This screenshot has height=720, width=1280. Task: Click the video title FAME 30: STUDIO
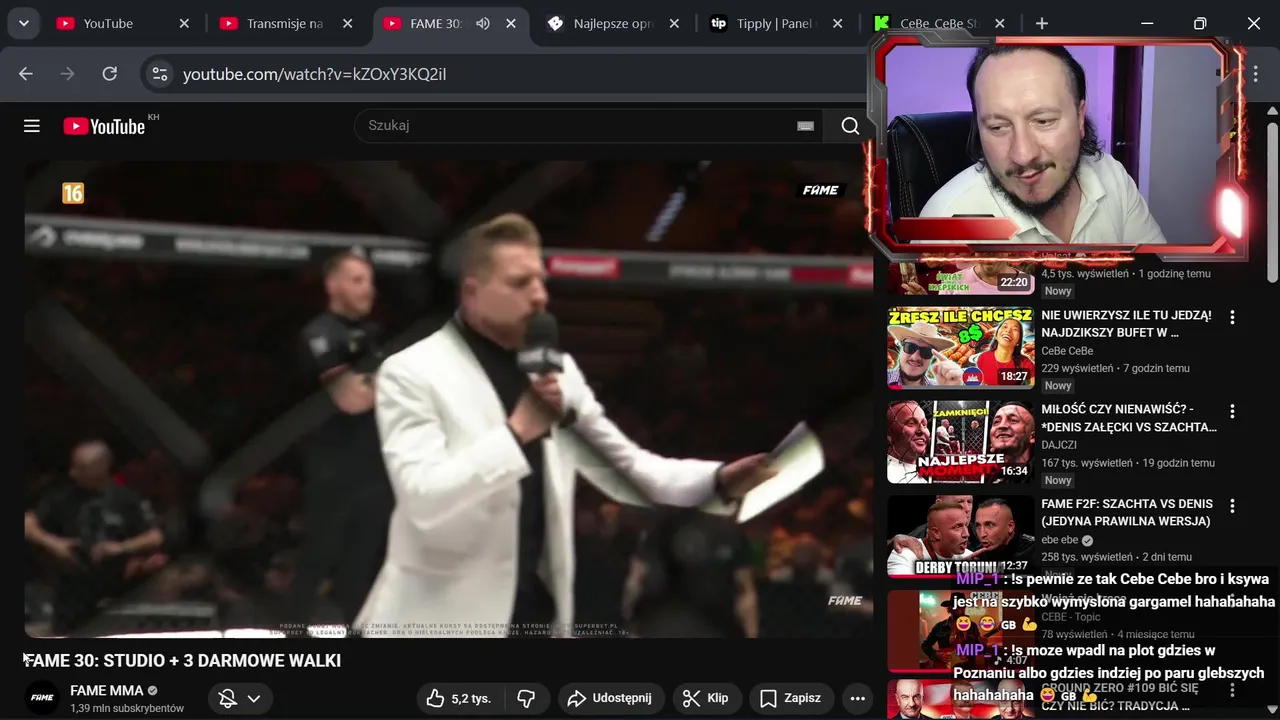(182, 661)
